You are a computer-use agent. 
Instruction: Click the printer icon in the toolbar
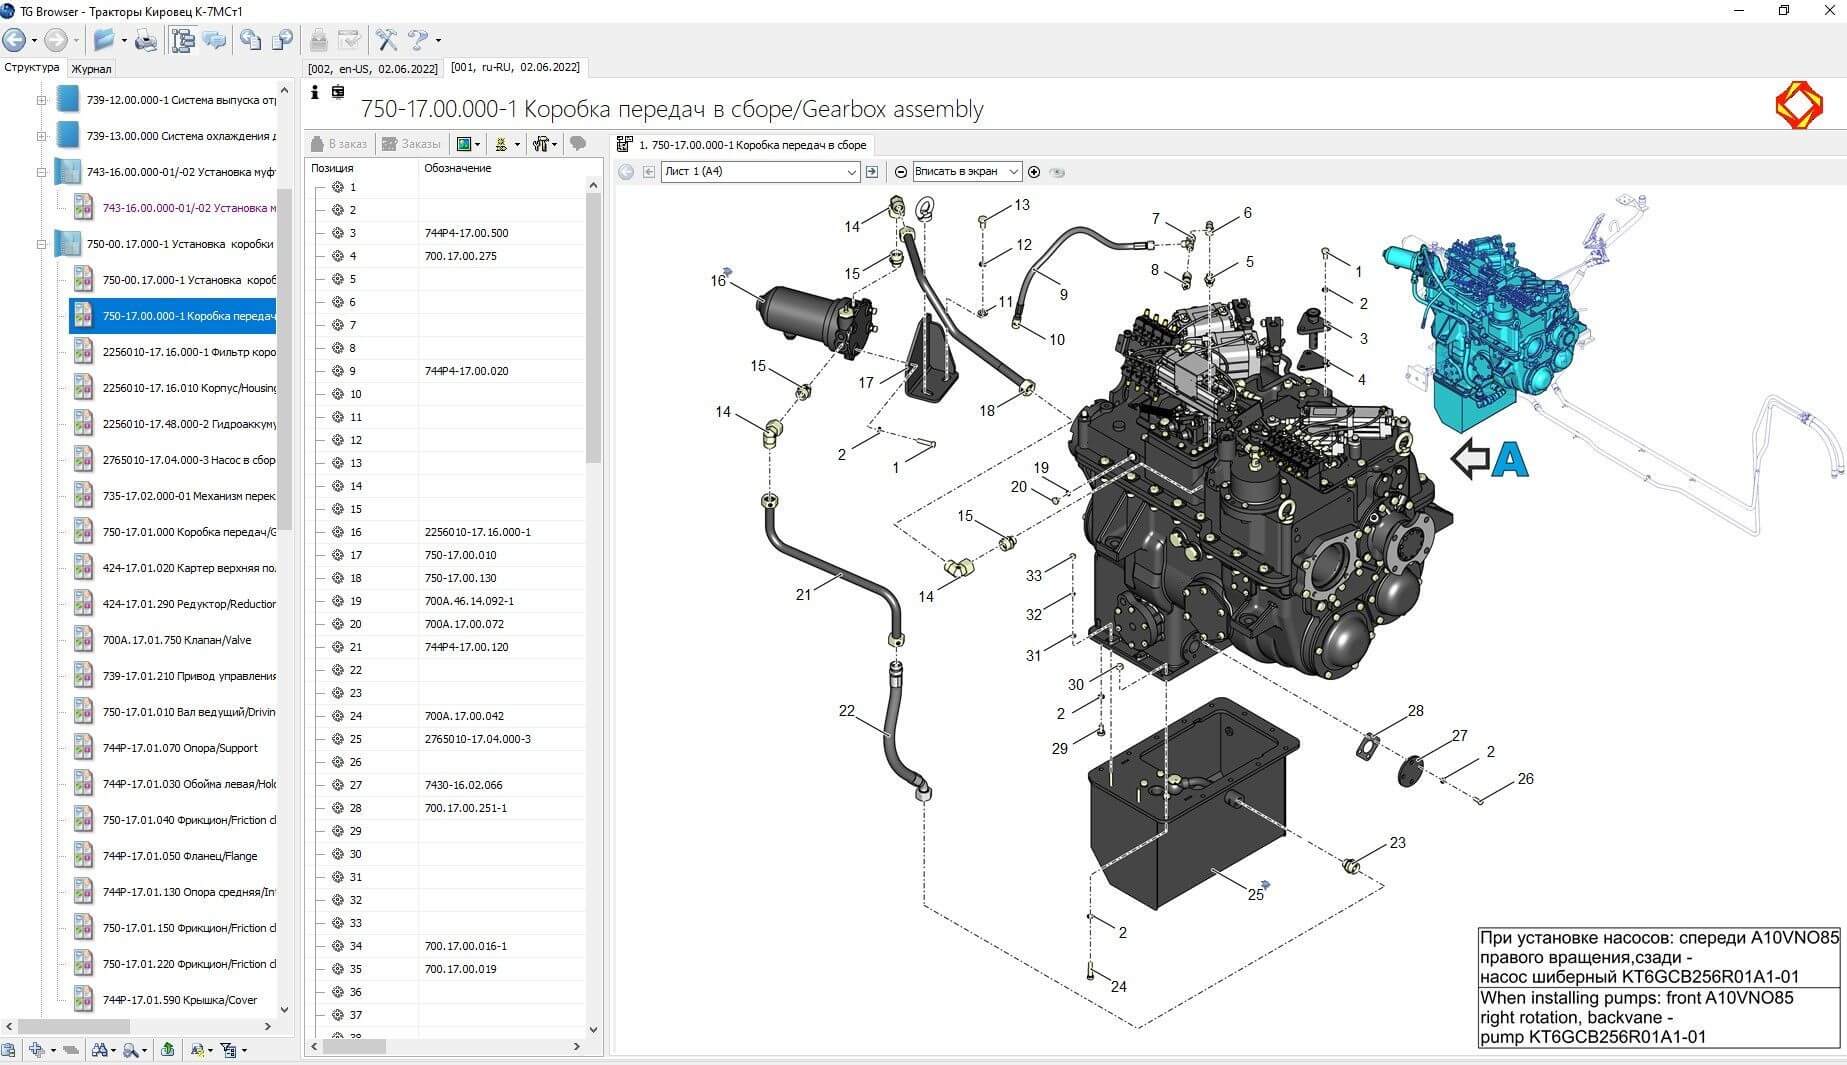tap(146, 40)
